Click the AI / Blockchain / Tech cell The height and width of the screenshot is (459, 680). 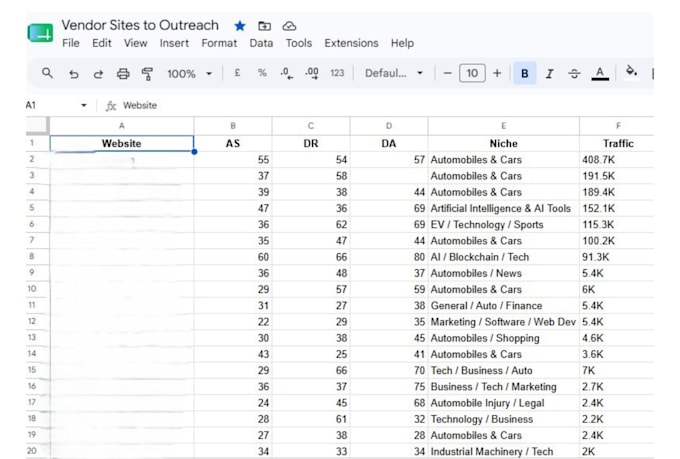point(503,257)
